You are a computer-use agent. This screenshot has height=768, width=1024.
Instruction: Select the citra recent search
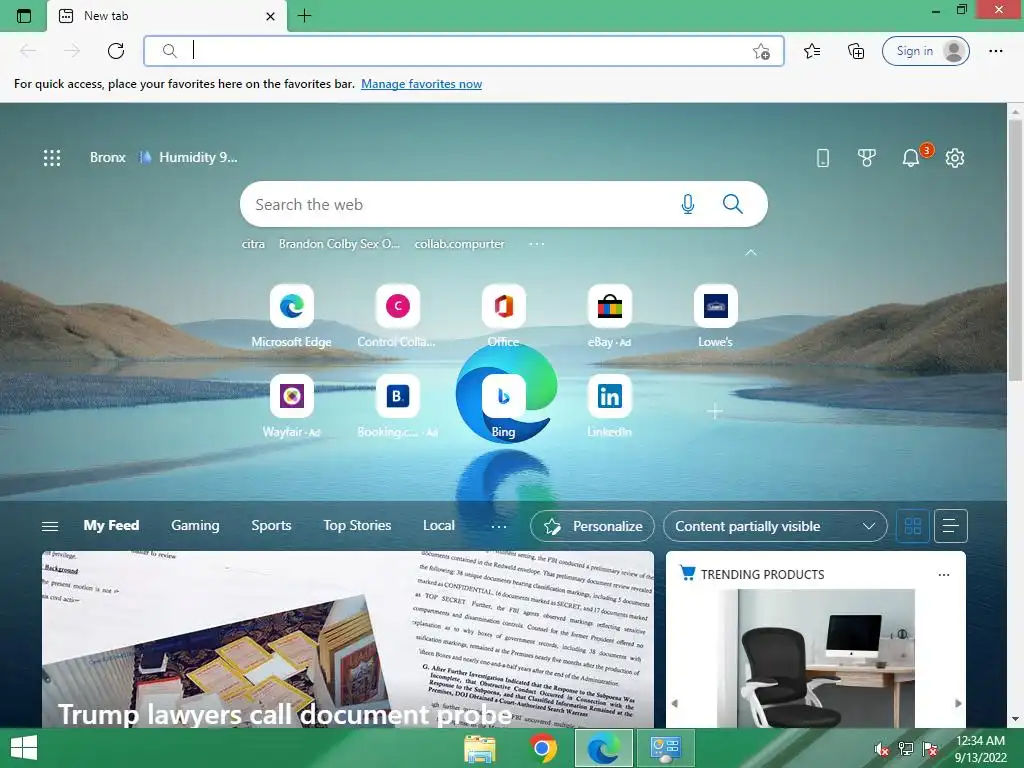[x=253, y=244]
